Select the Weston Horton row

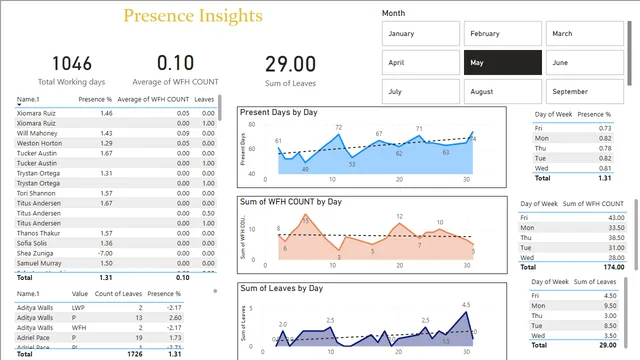click(116, 143)
